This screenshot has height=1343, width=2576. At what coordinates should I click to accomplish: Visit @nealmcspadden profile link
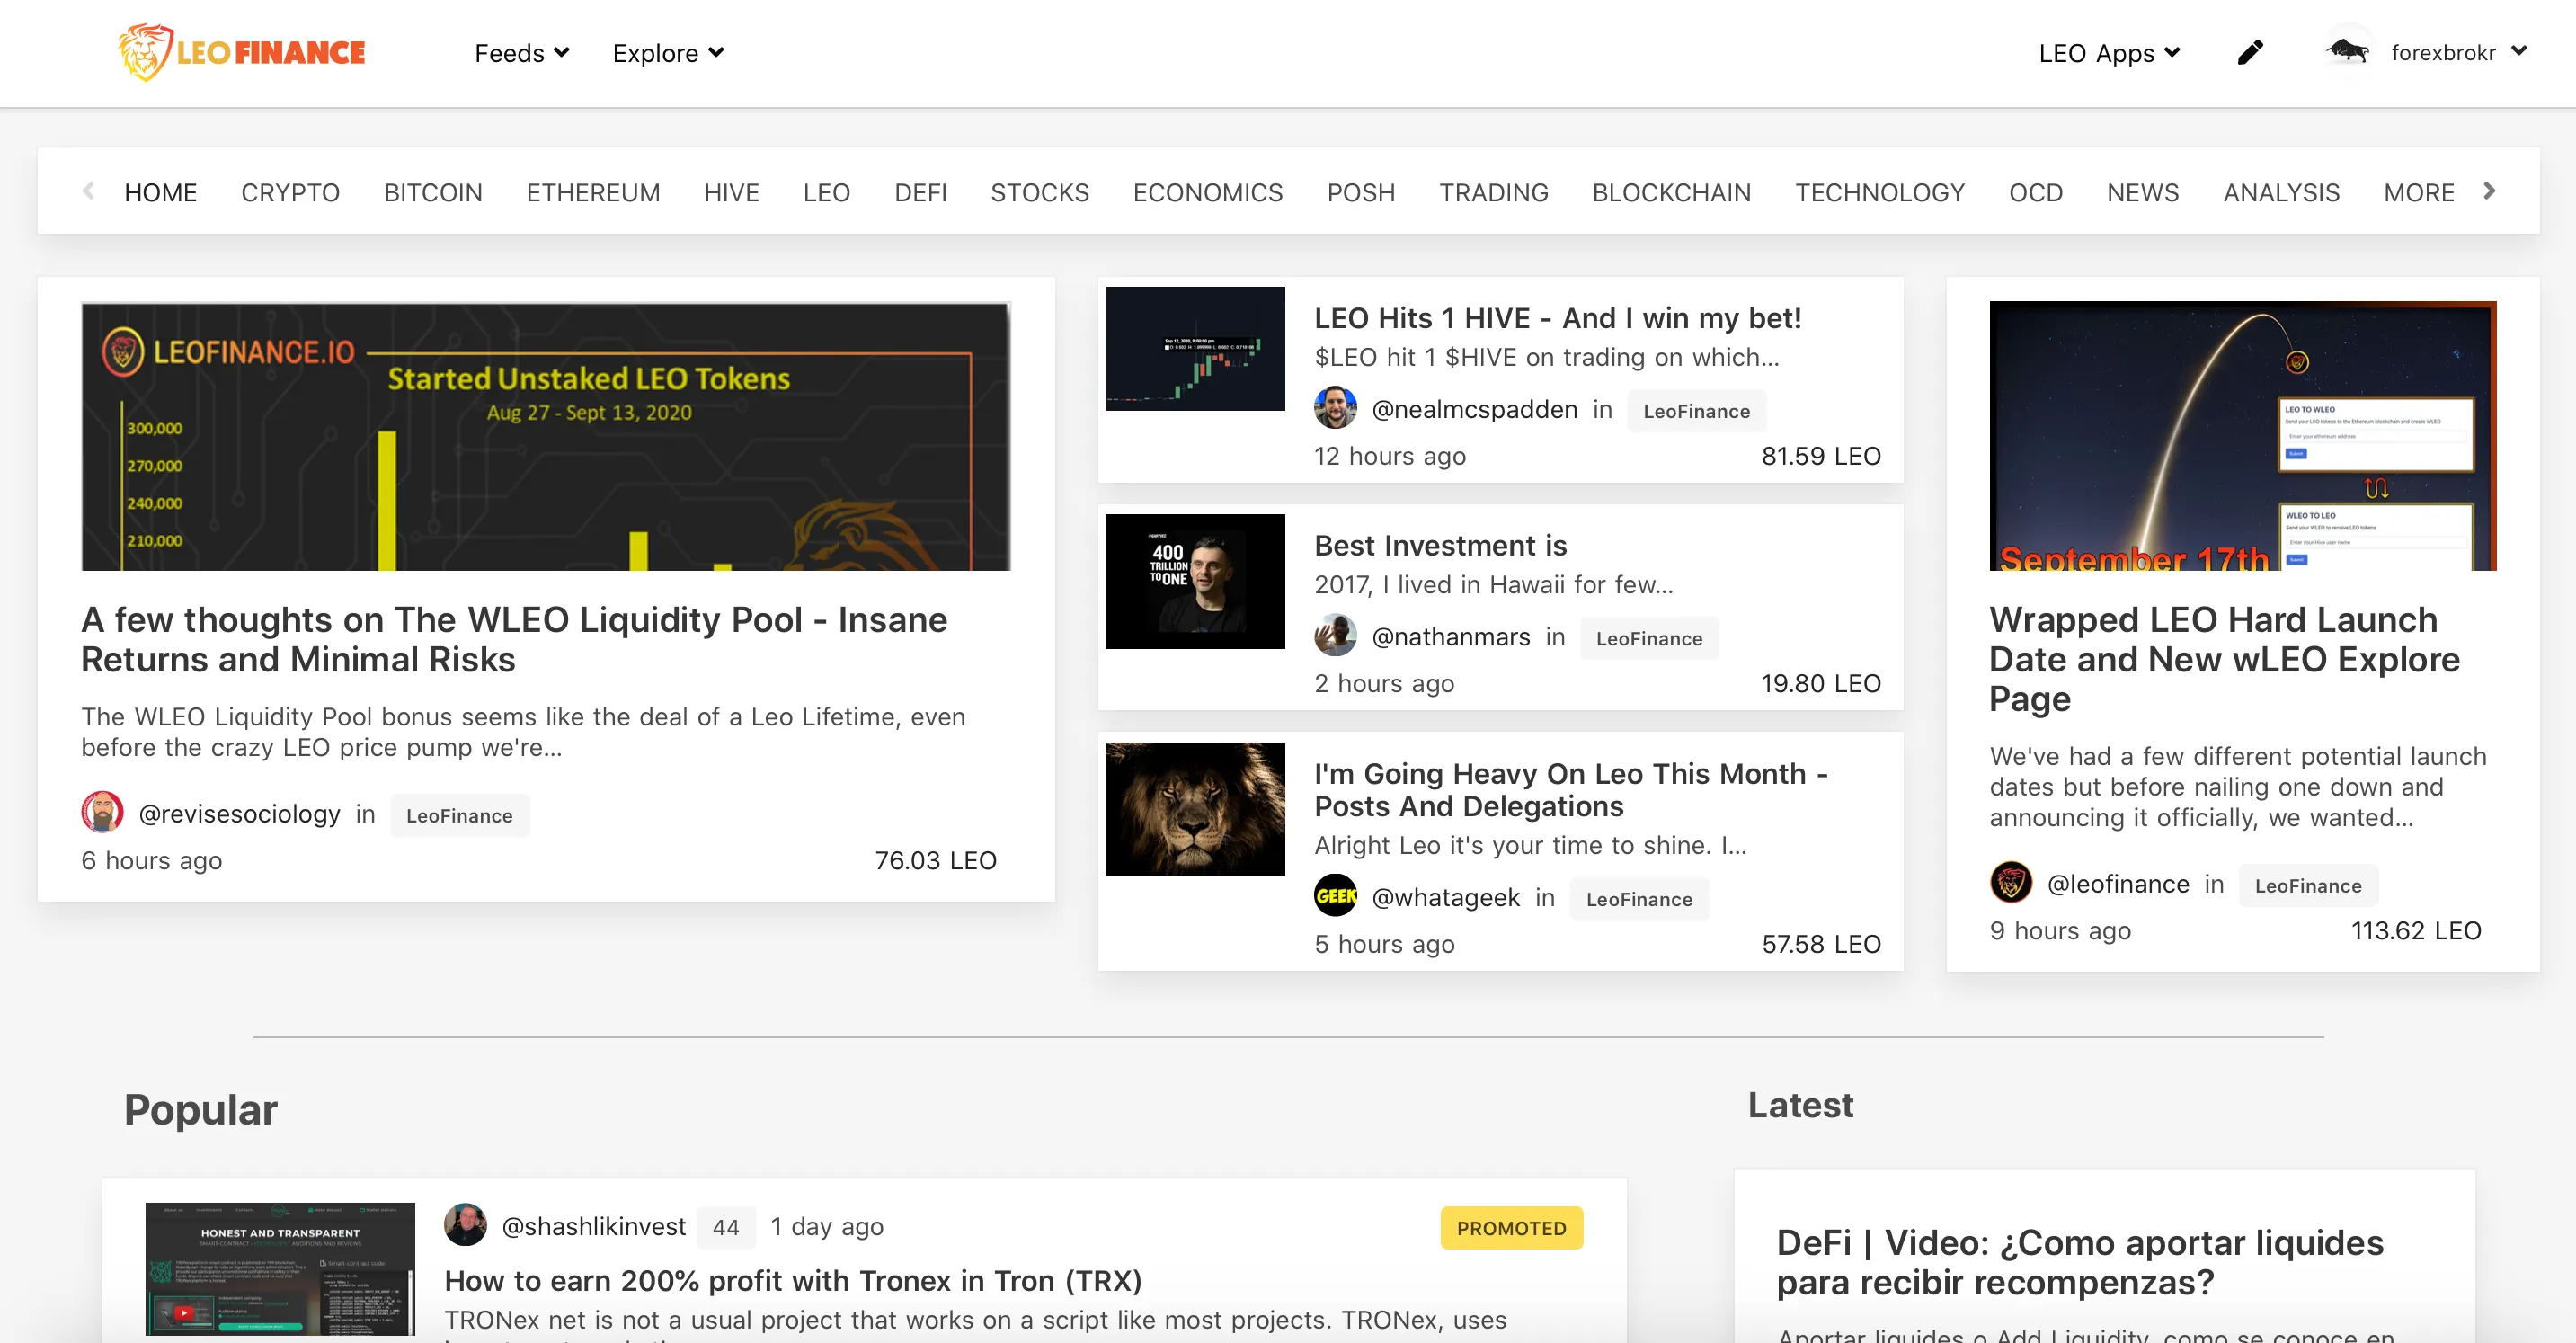1474,408
